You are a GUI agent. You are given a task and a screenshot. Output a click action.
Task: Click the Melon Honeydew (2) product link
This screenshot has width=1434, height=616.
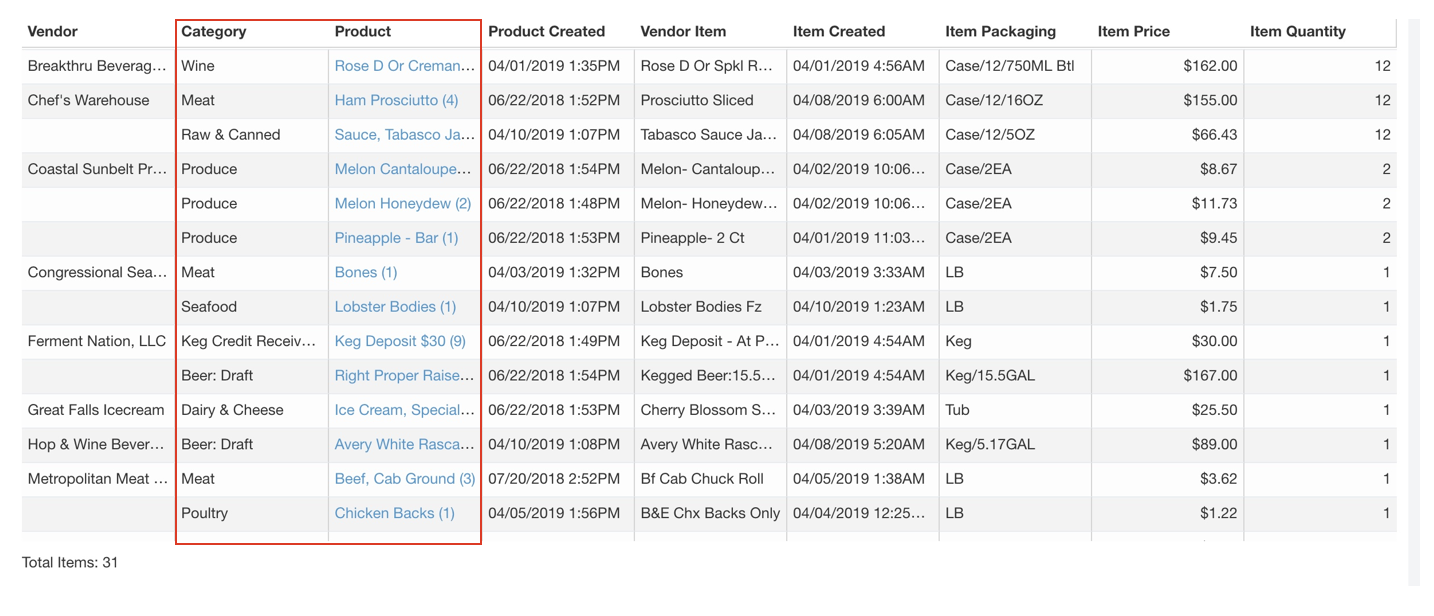point(402,203)
